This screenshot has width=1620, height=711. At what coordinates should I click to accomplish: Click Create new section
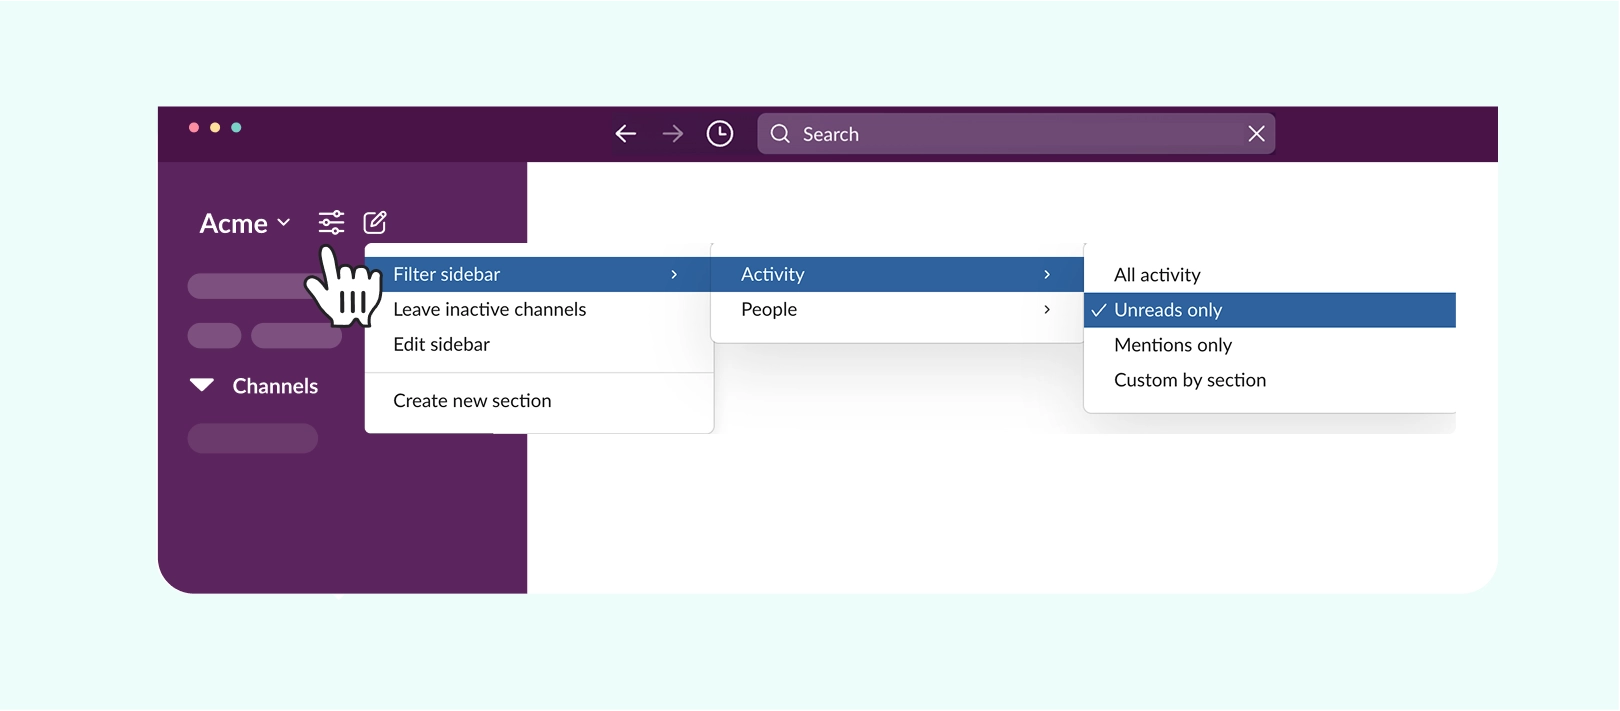pos(472,401)
